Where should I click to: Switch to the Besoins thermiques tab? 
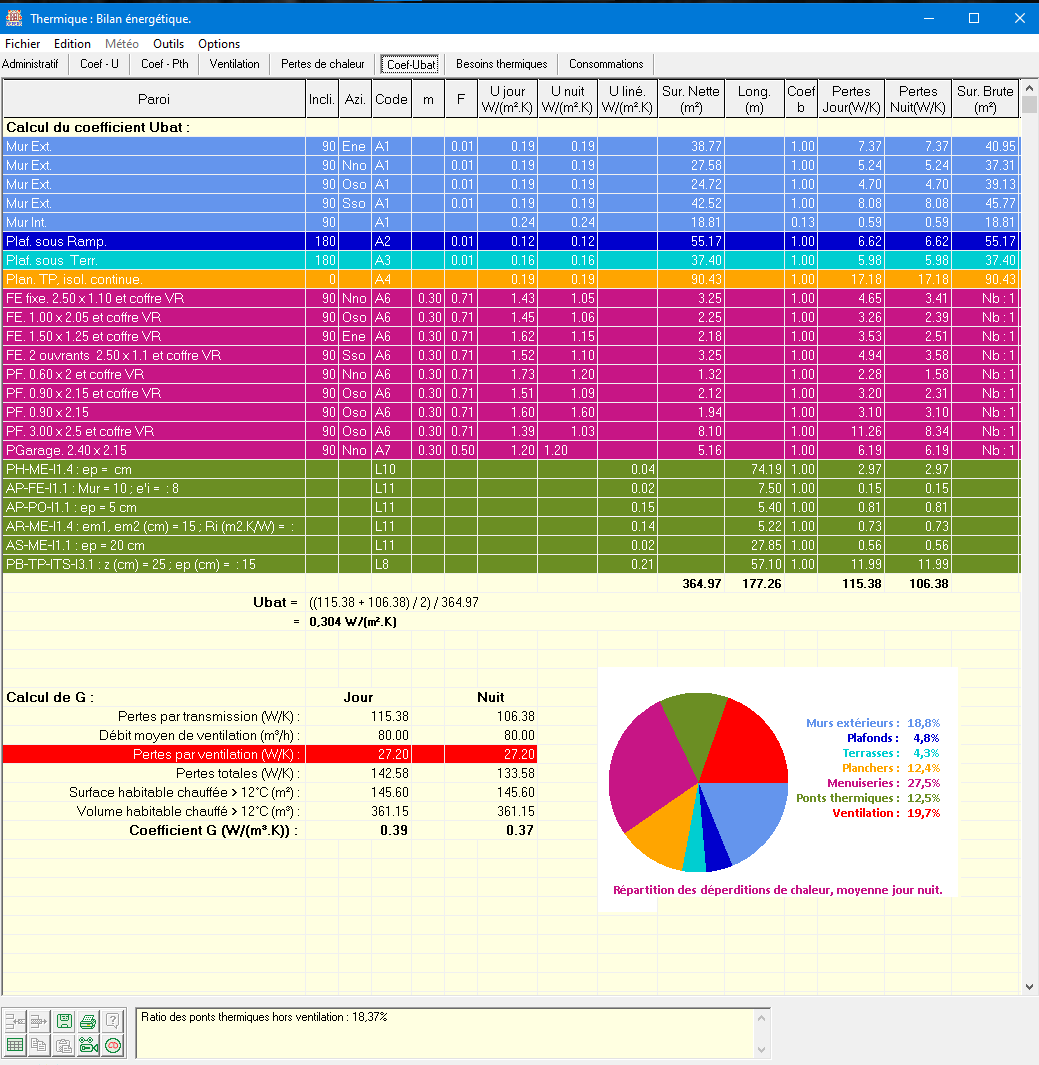tap(501, 64)
